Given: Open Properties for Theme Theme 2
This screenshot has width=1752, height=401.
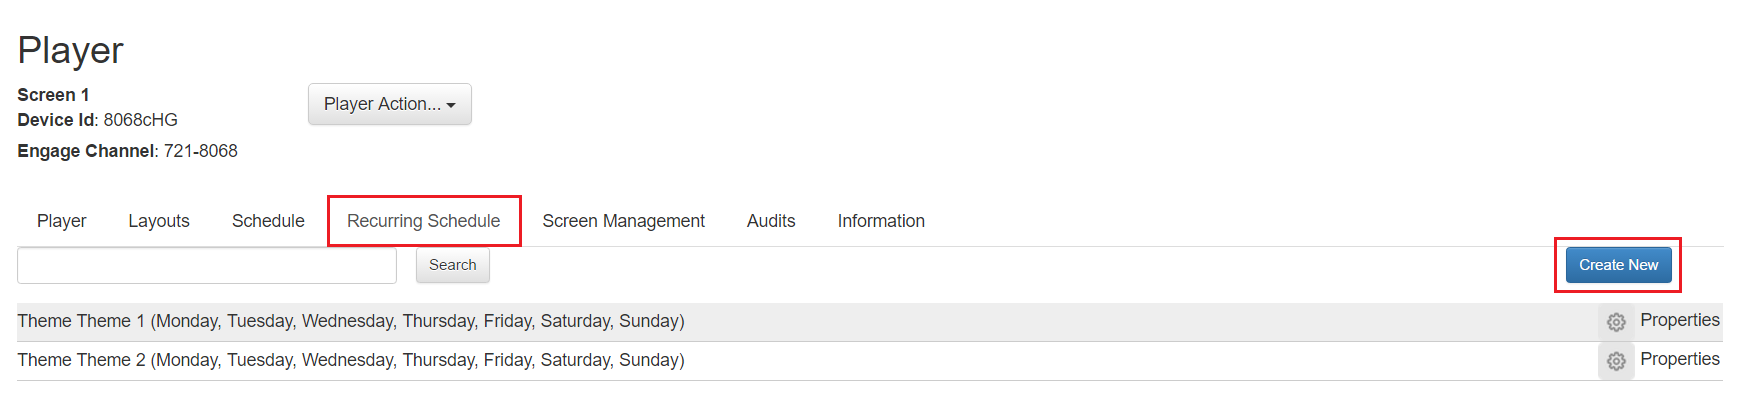Looking at the screenshot, I should coord(1680,359).
